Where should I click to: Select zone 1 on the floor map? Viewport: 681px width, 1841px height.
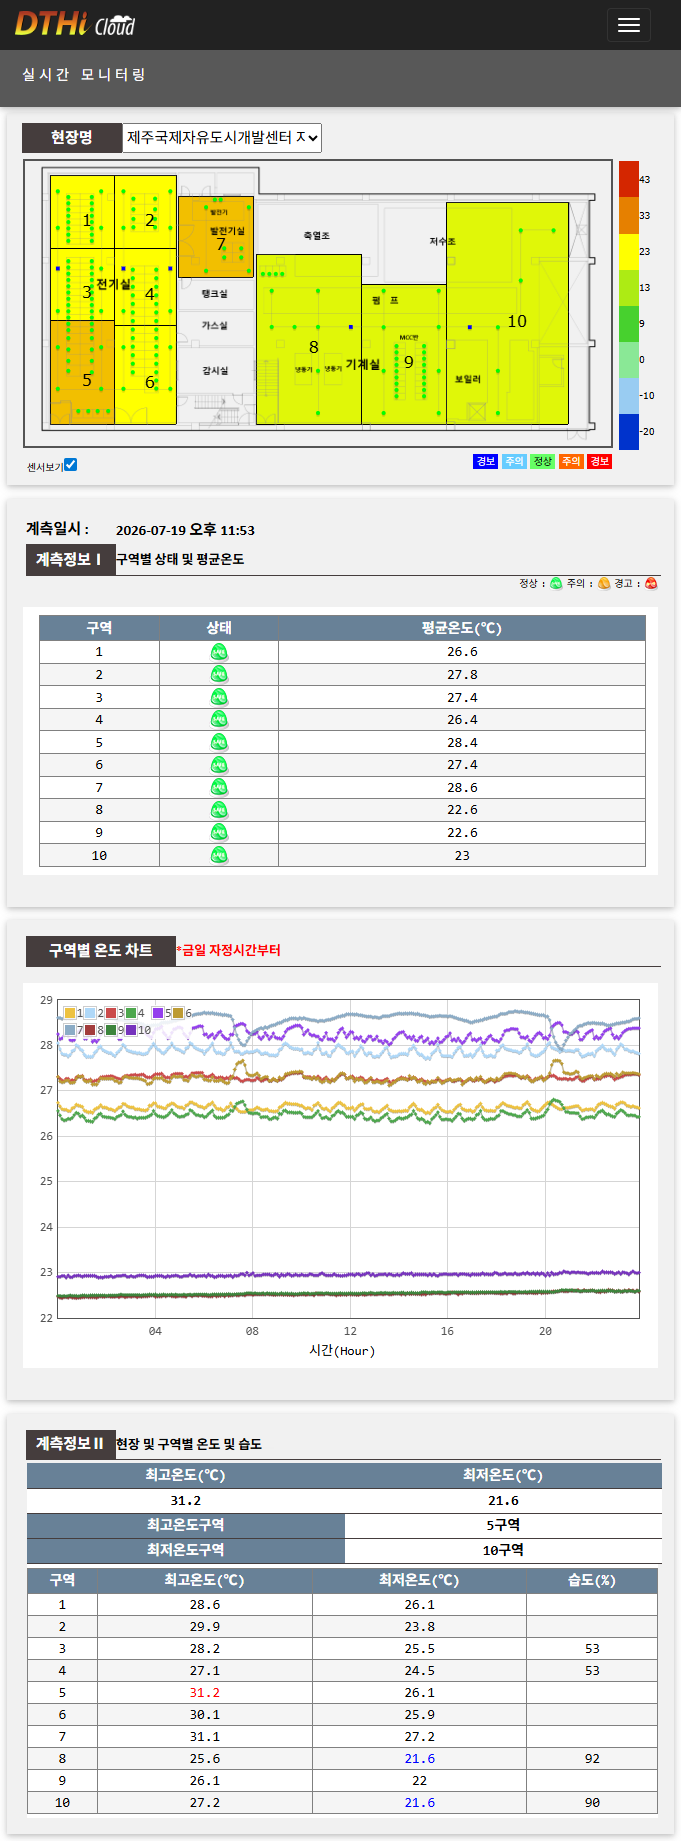(x=82, y=212)
